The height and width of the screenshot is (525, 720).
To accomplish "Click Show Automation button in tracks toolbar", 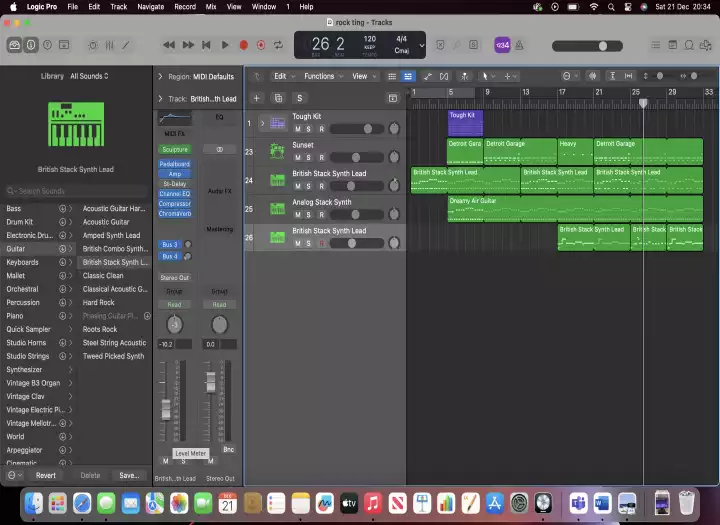I will 428,76.
